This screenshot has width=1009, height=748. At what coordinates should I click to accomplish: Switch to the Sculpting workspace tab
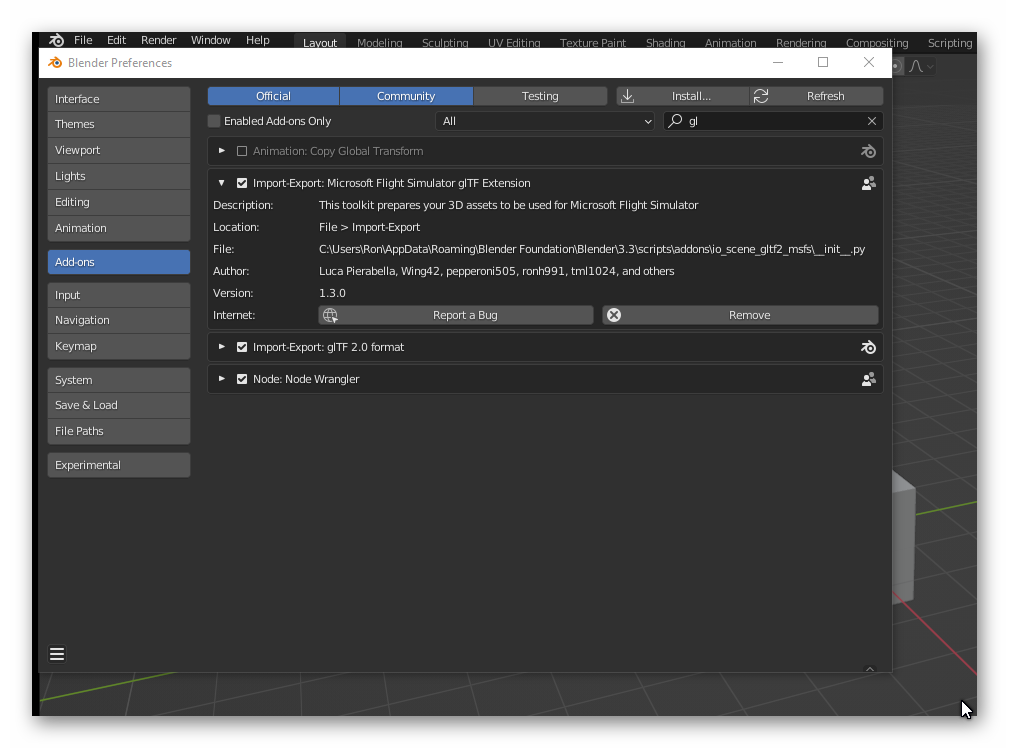coord(445,42)
